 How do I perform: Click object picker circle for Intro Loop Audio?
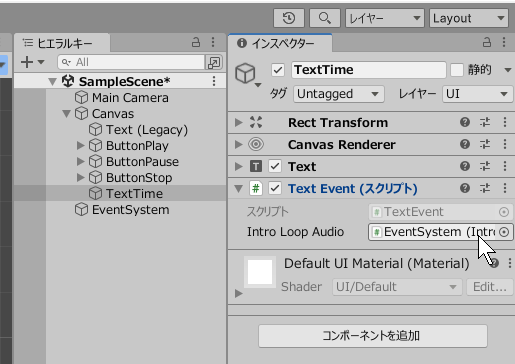504,232
